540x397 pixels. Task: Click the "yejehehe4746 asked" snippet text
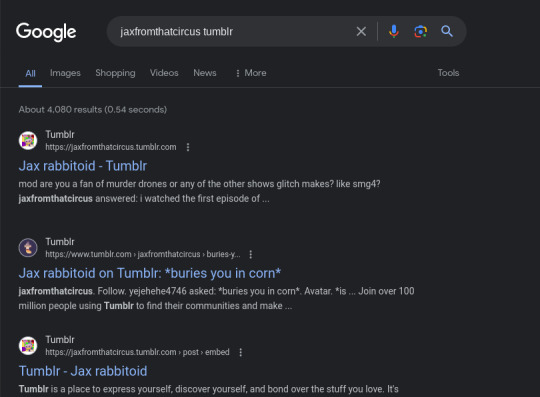(x=216, y=298)
